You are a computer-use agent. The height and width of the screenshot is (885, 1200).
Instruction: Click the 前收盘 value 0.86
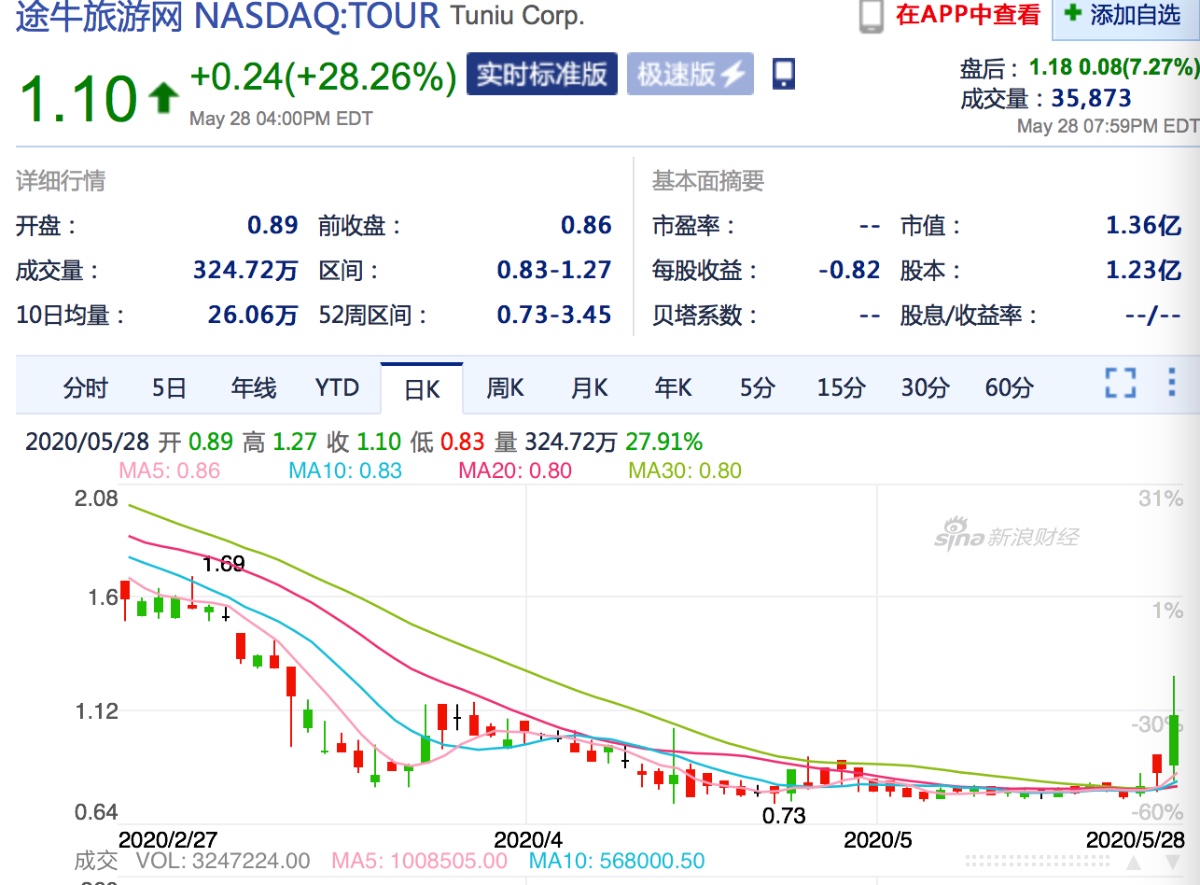point(586,225)
